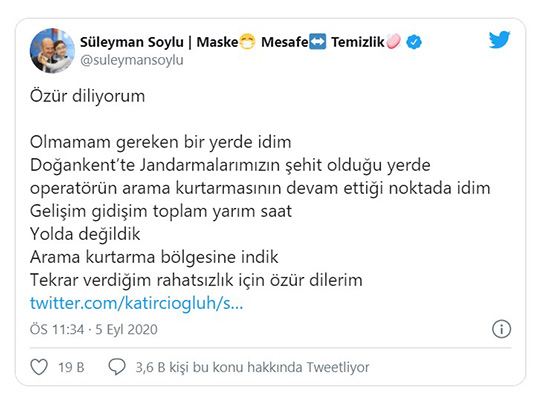Click the 'Yolda değildik' line
This screenshot has height=398, width=550.
click(x=85, y=234)
